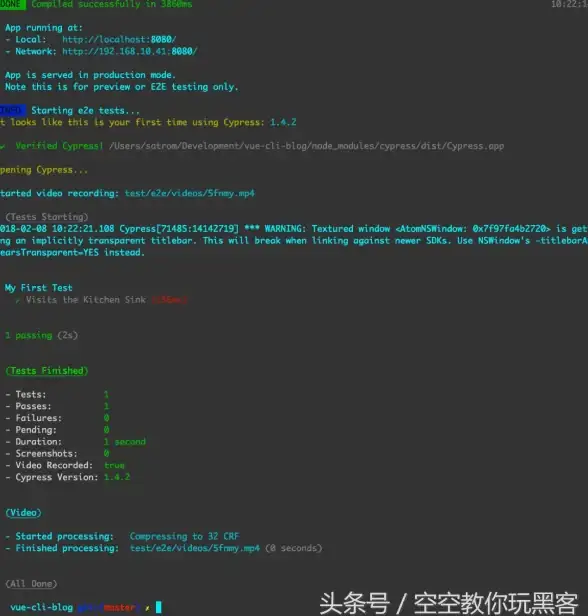This screenshot has width=588, height=616.
Task: Click 'Note this is for preview or E2E testing only.'
Action: click(121, 87)
